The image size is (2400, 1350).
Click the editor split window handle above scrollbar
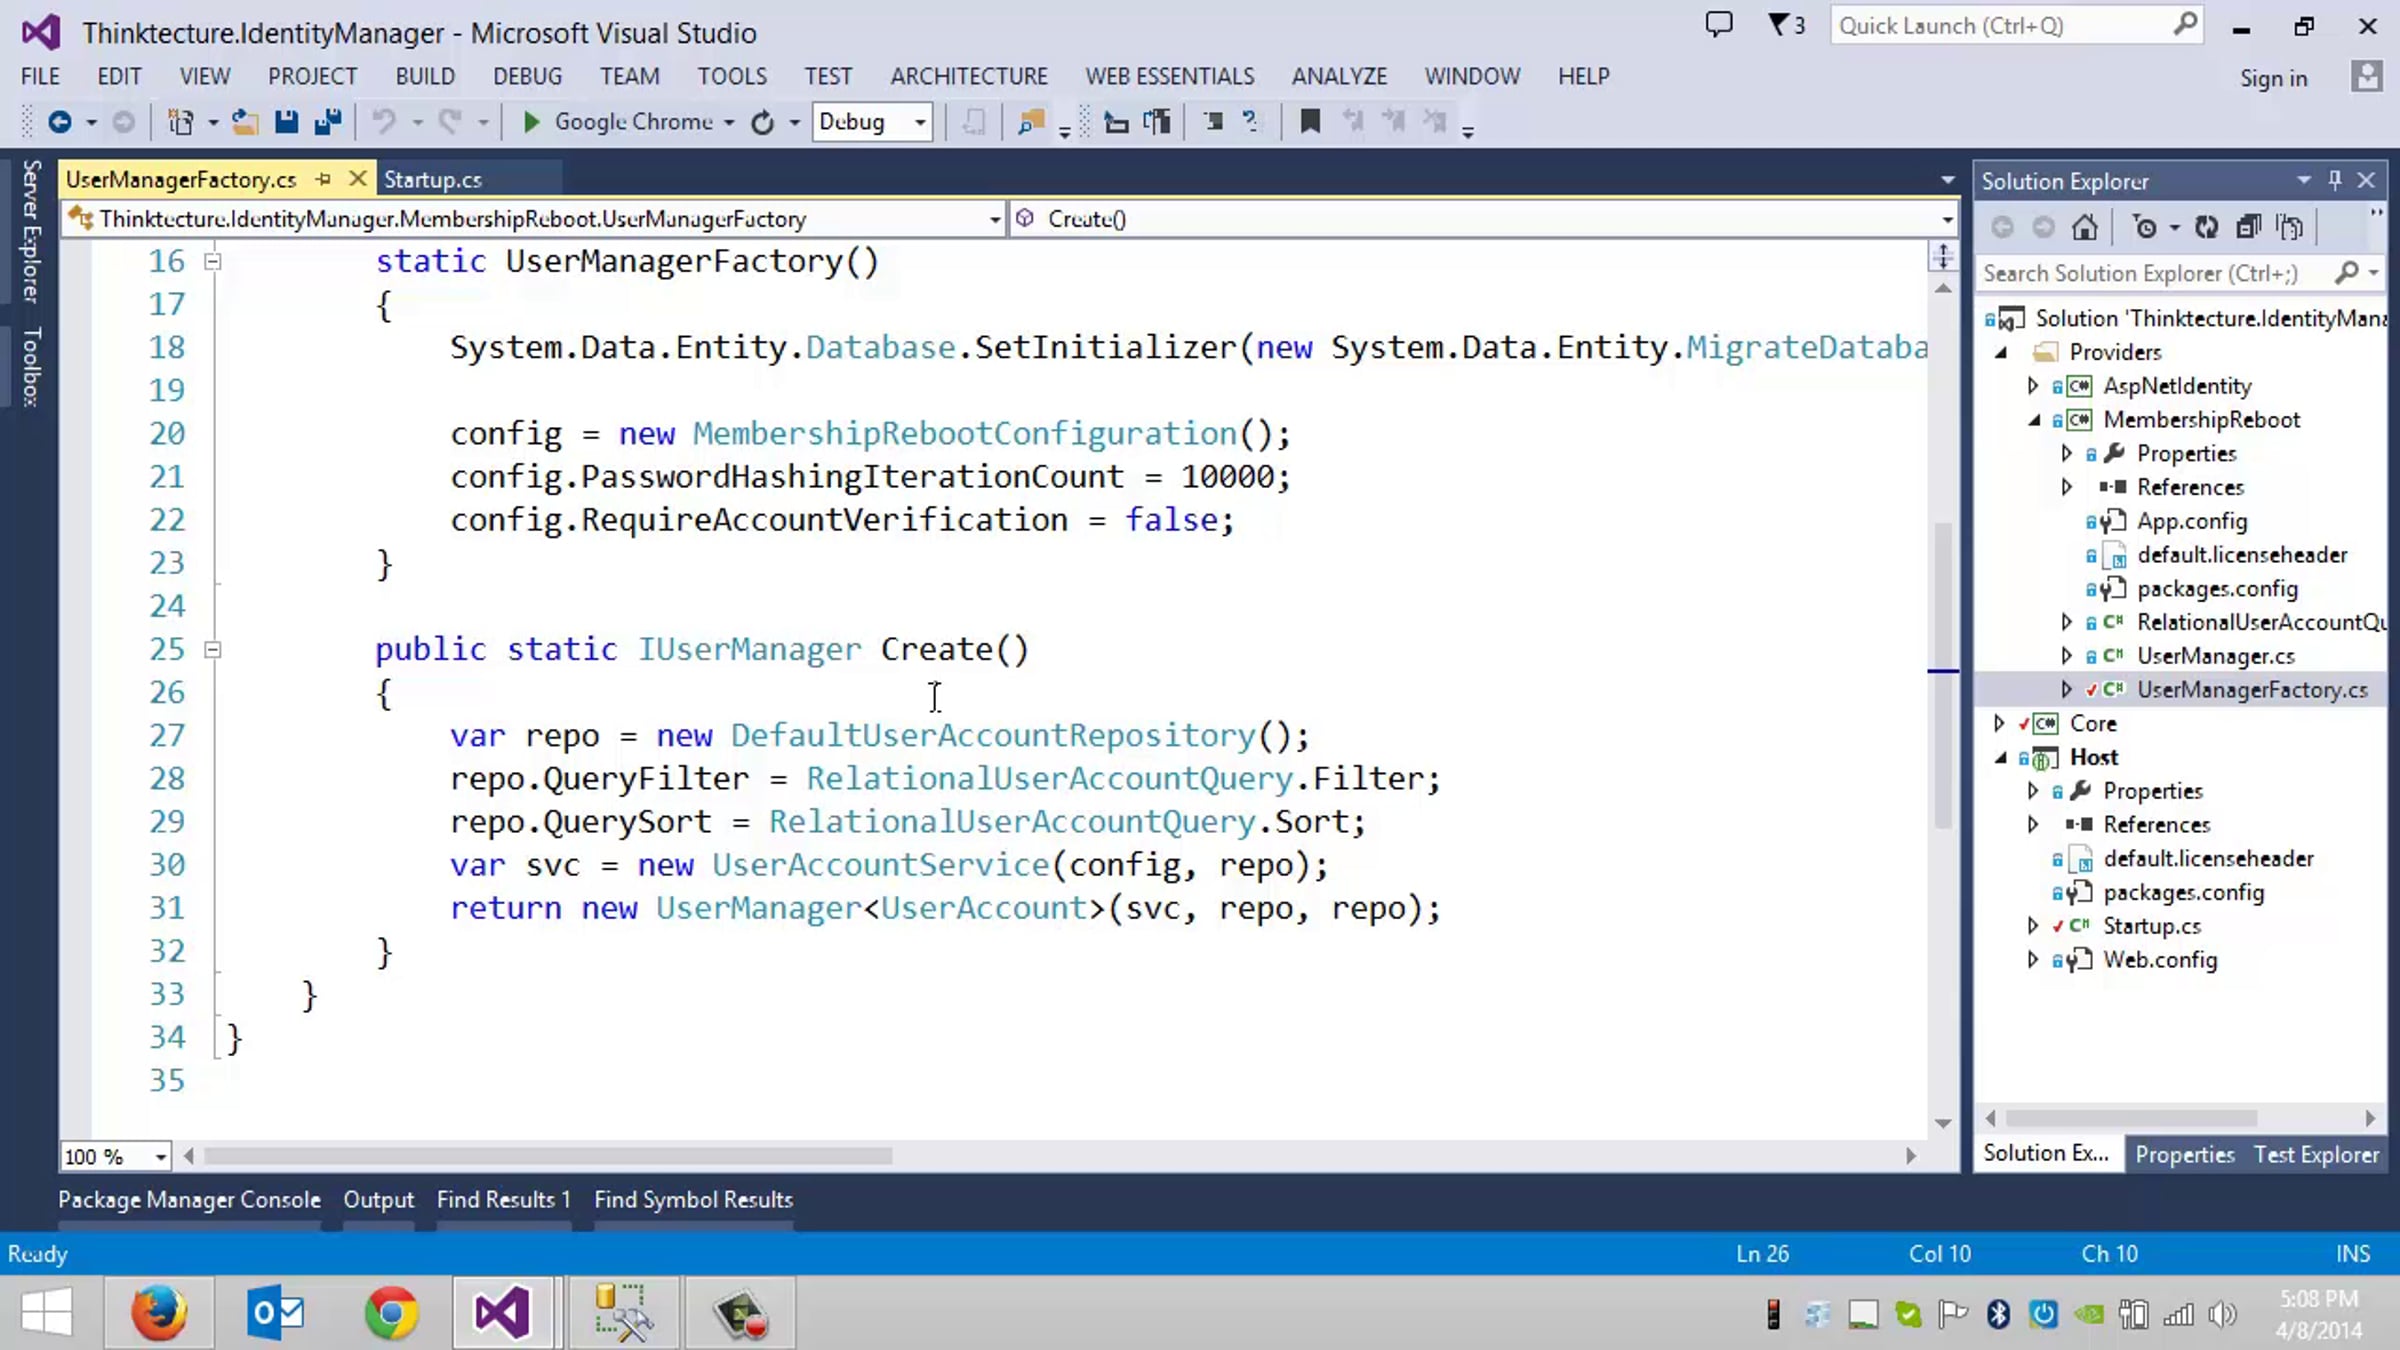point(1942,256)
